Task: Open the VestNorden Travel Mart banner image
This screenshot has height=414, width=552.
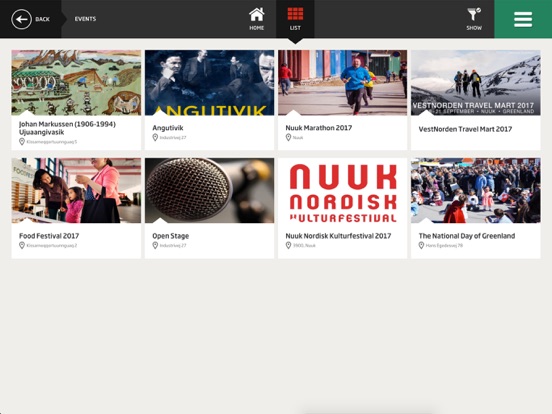Action: pyautogui.click(x=476, y=82)
